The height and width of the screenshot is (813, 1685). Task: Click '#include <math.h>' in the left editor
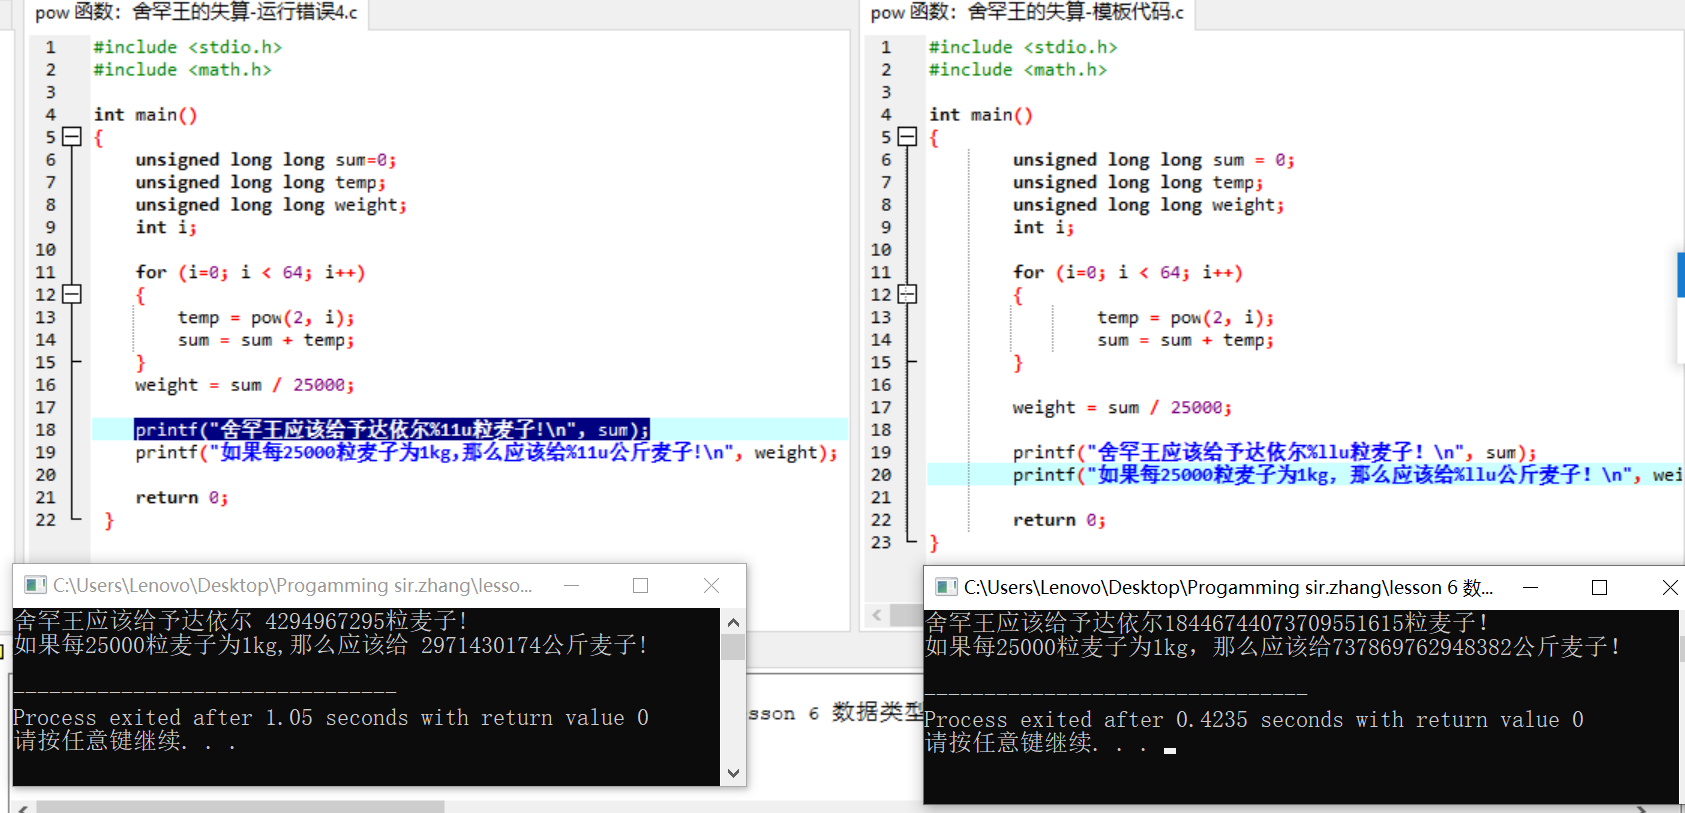pos(182,69)
